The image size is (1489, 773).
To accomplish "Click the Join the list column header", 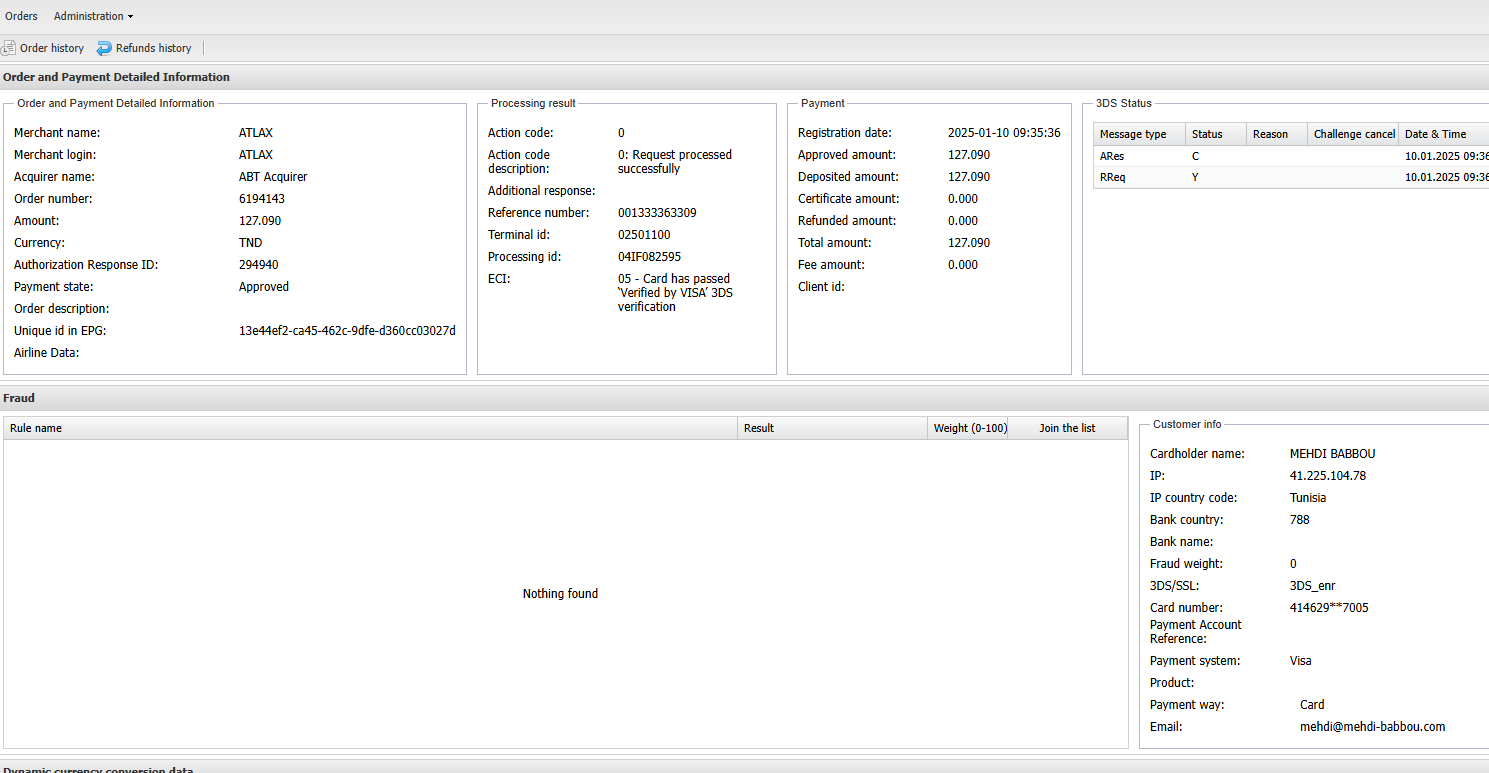I will (1067, 428).
